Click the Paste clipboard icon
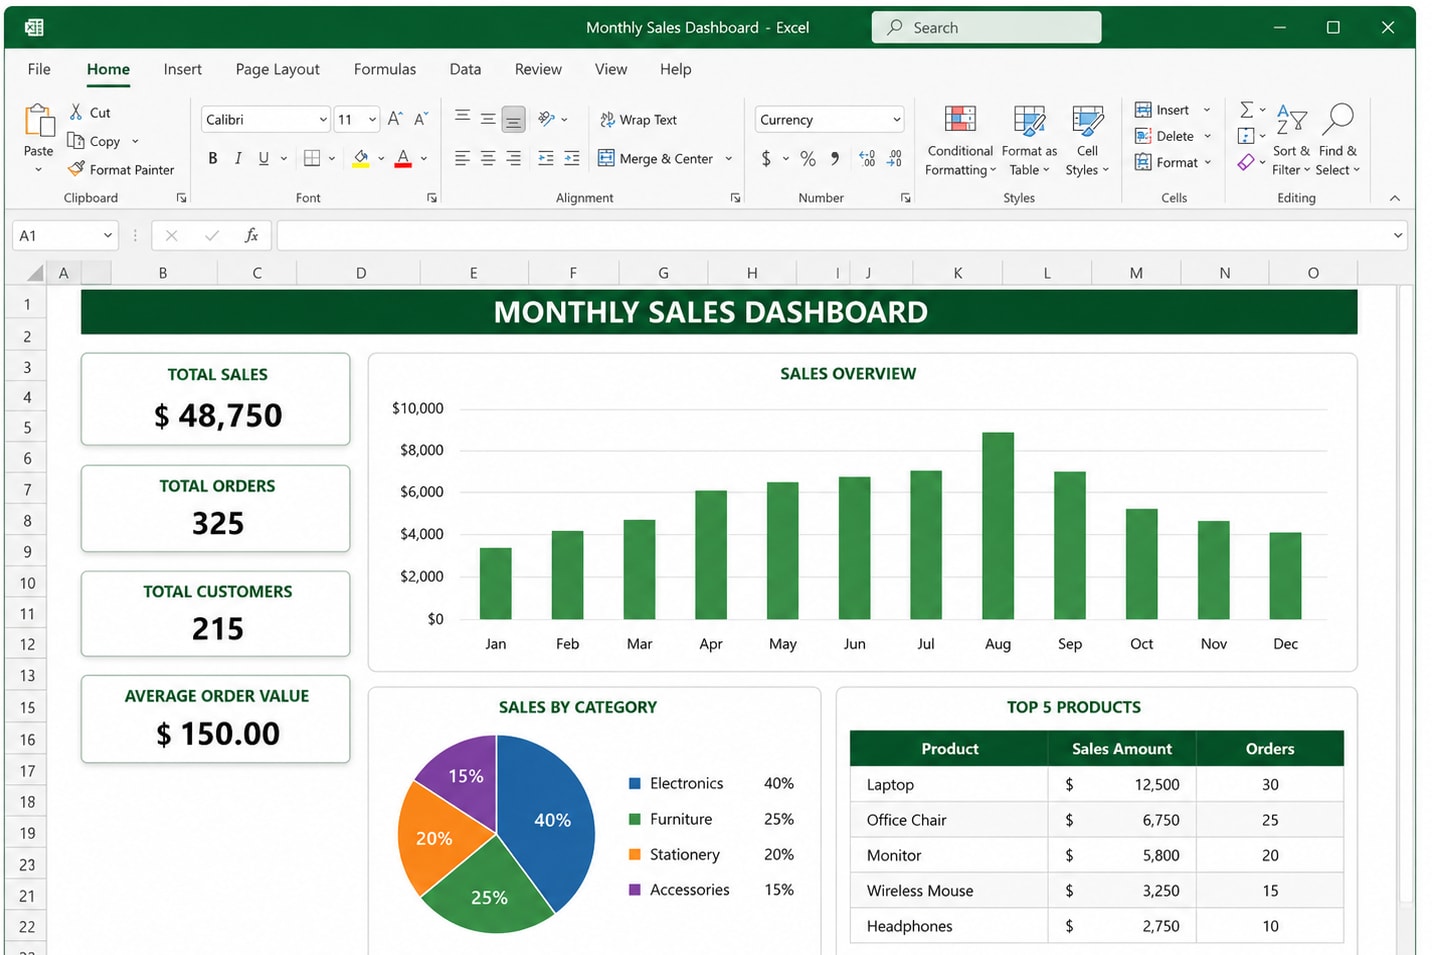 [x=39, y=121]
